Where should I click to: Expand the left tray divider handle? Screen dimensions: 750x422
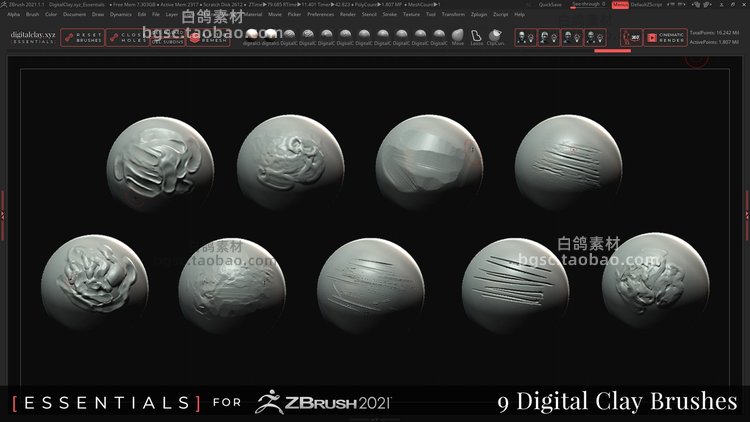pyautogui.click(x=2, y=215)
